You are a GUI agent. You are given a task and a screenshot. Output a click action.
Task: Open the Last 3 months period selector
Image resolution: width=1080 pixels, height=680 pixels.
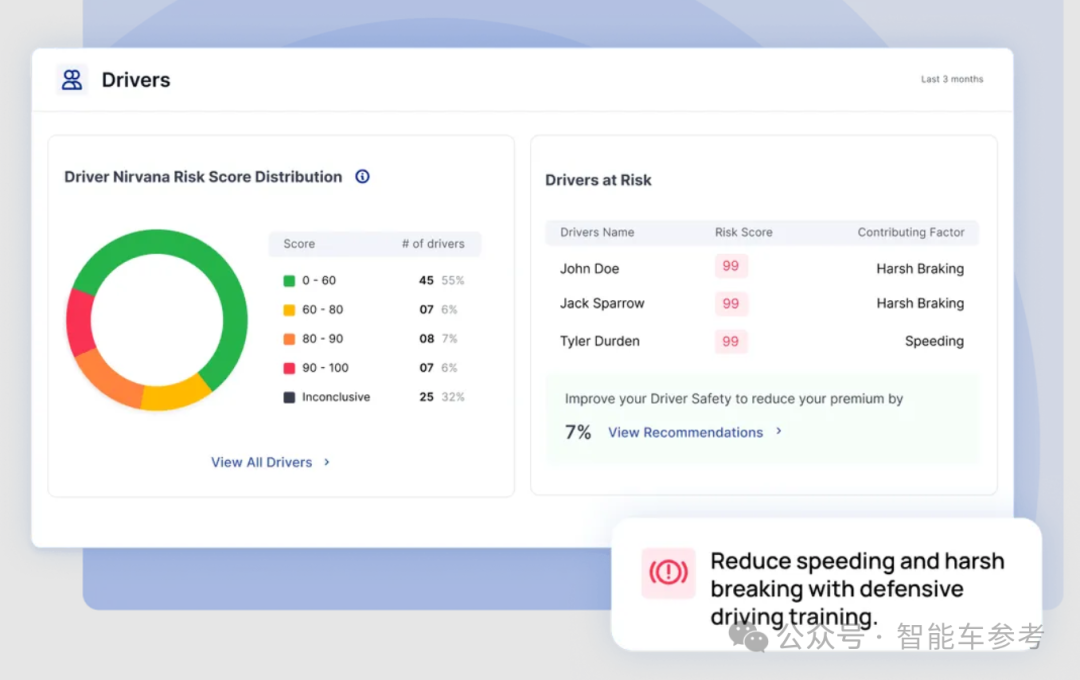[952, 79]
